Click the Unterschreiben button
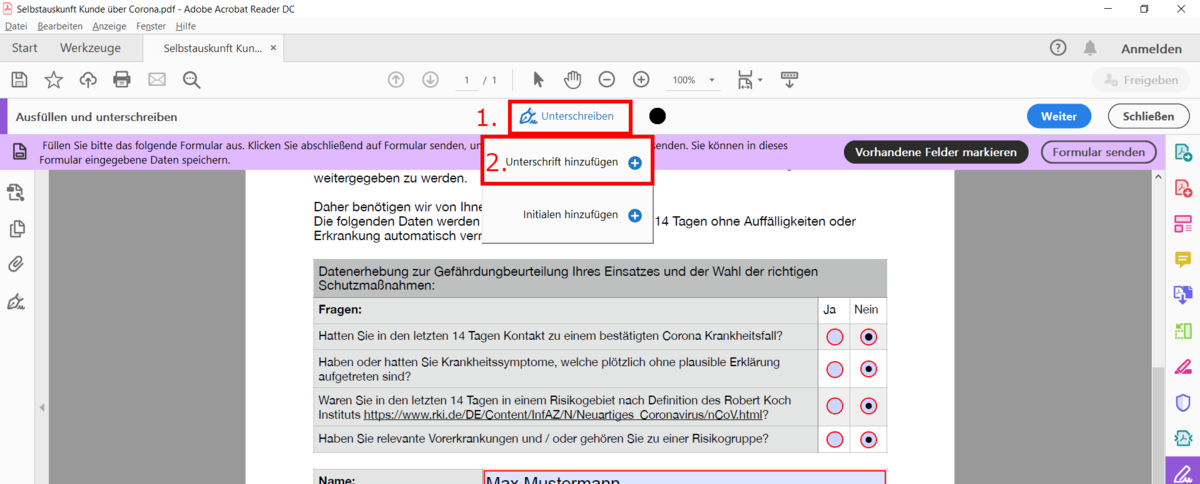This screenshot has width=1200, height=484. (x=568, y=117)
